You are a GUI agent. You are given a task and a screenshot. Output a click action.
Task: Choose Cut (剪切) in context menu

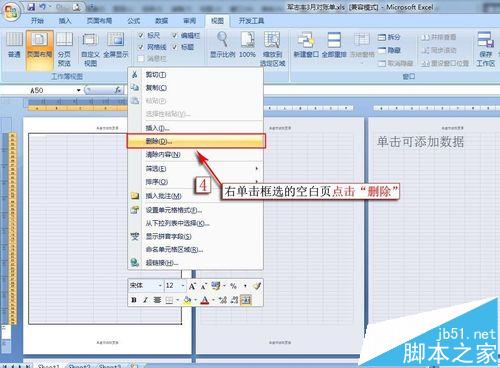(196, 75)
